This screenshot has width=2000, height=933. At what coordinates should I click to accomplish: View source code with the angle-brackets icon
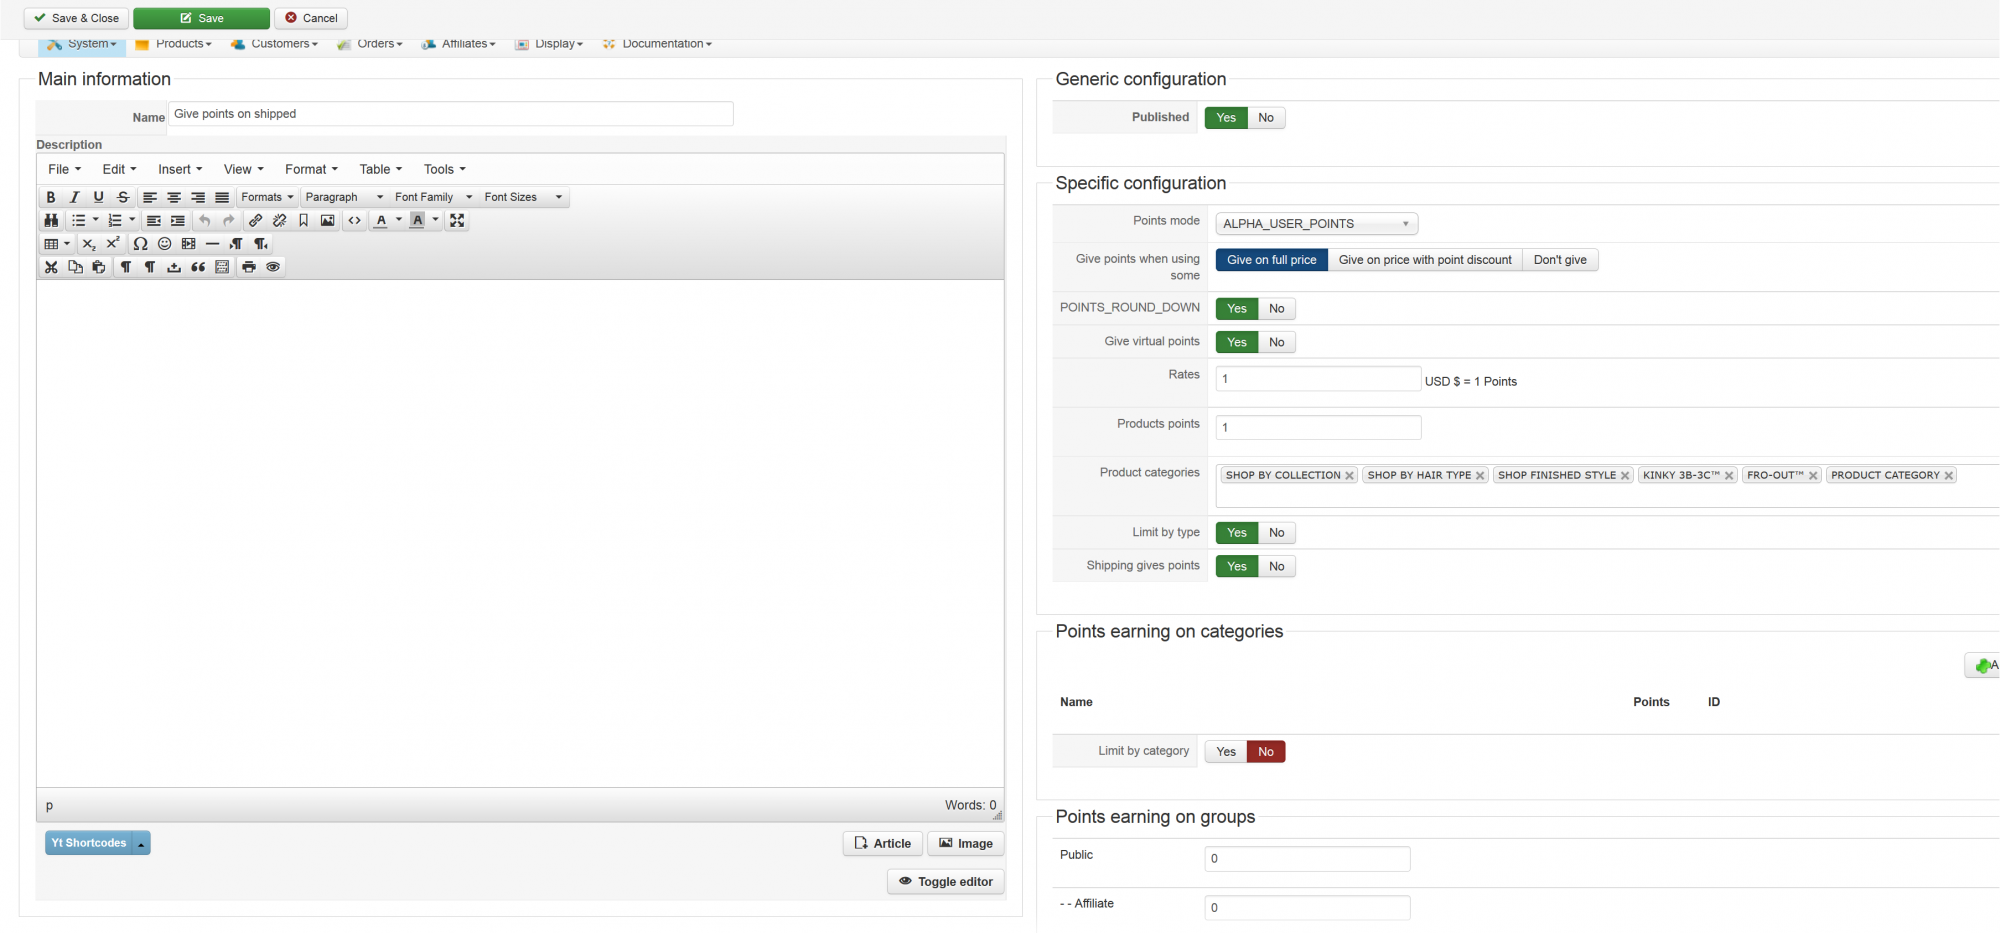(354, 220)
